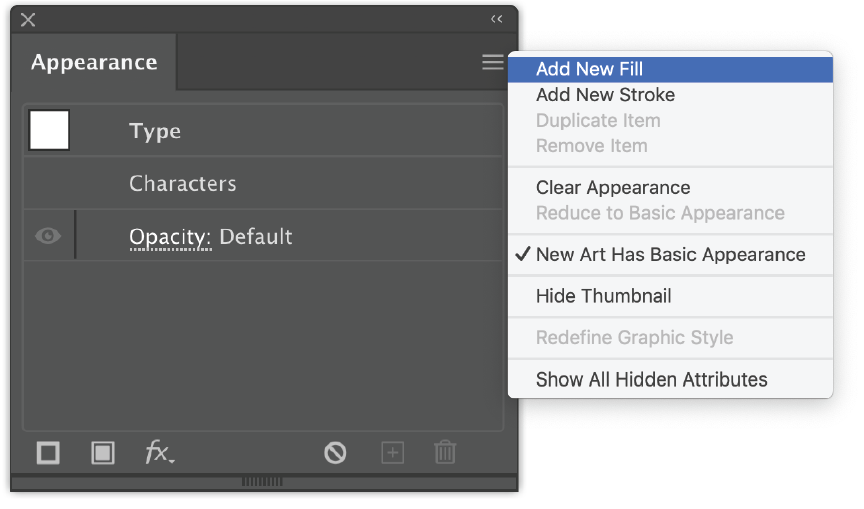
Task: Collapse the panel with double-chevron icon
Action: 496,19
